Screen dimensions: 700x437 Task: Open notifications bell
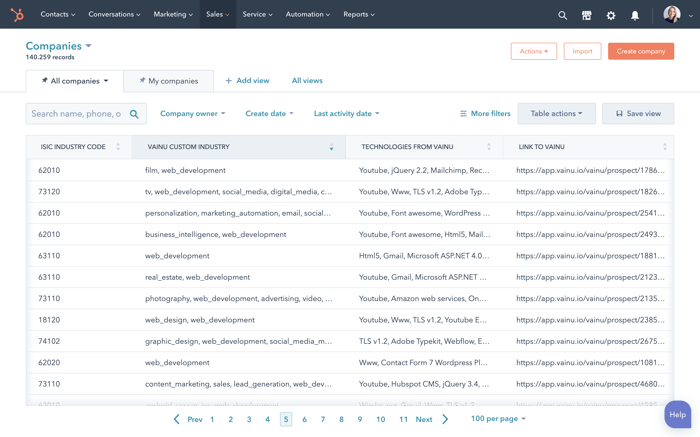pos(635,15)
